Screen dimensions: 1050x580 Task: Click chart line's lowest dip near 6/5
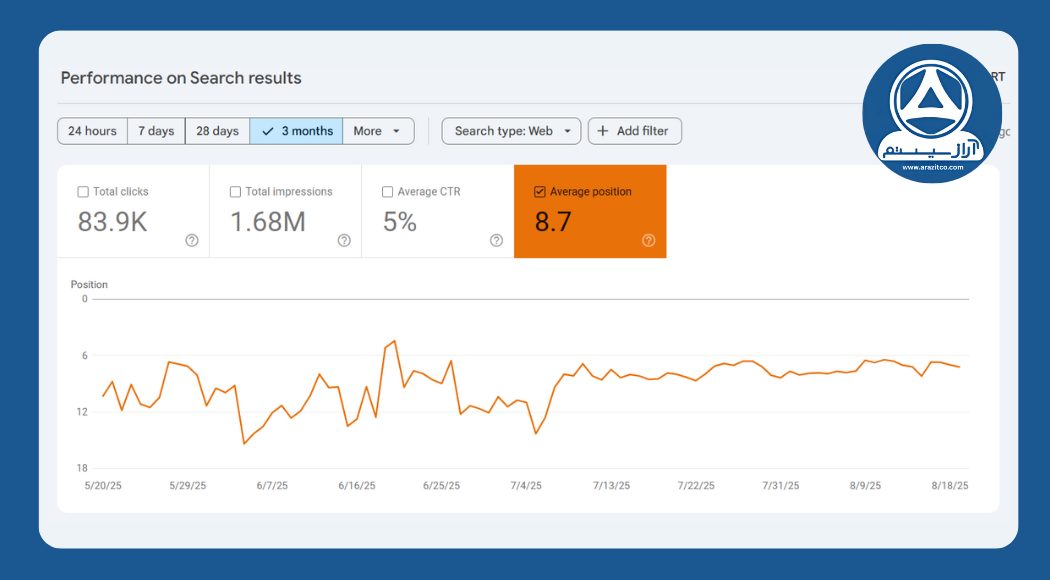[x=244, y=443]
